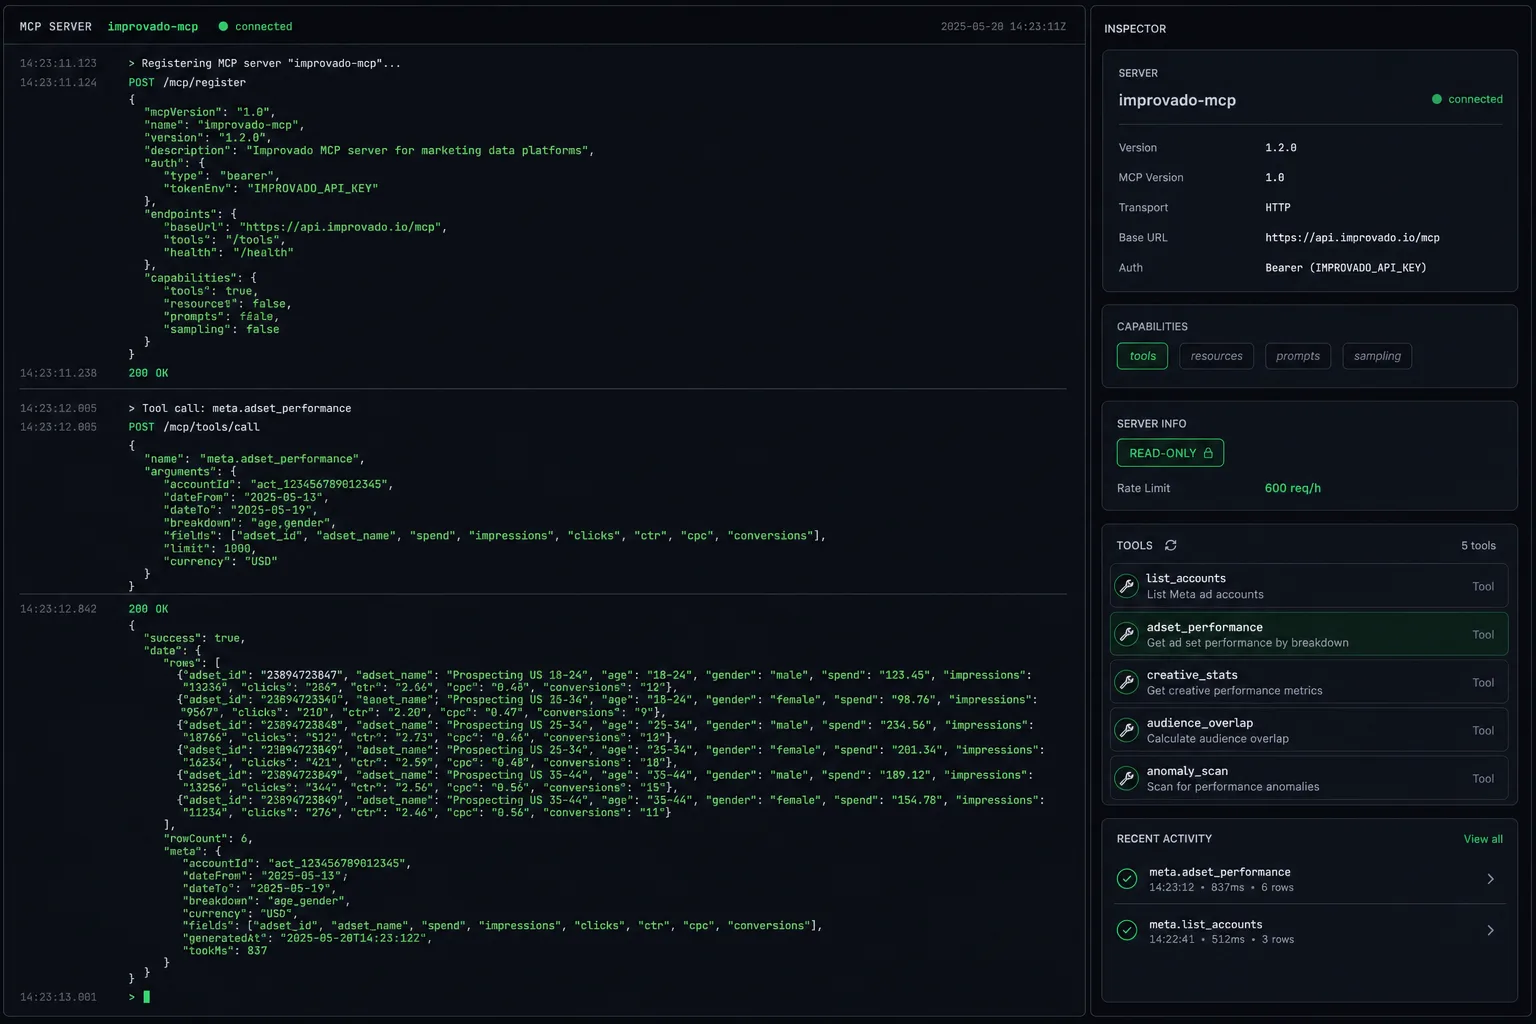Click the Base URL https://api.improvado.io/mcp value

pyautogui.click(x=1352, y=238)
